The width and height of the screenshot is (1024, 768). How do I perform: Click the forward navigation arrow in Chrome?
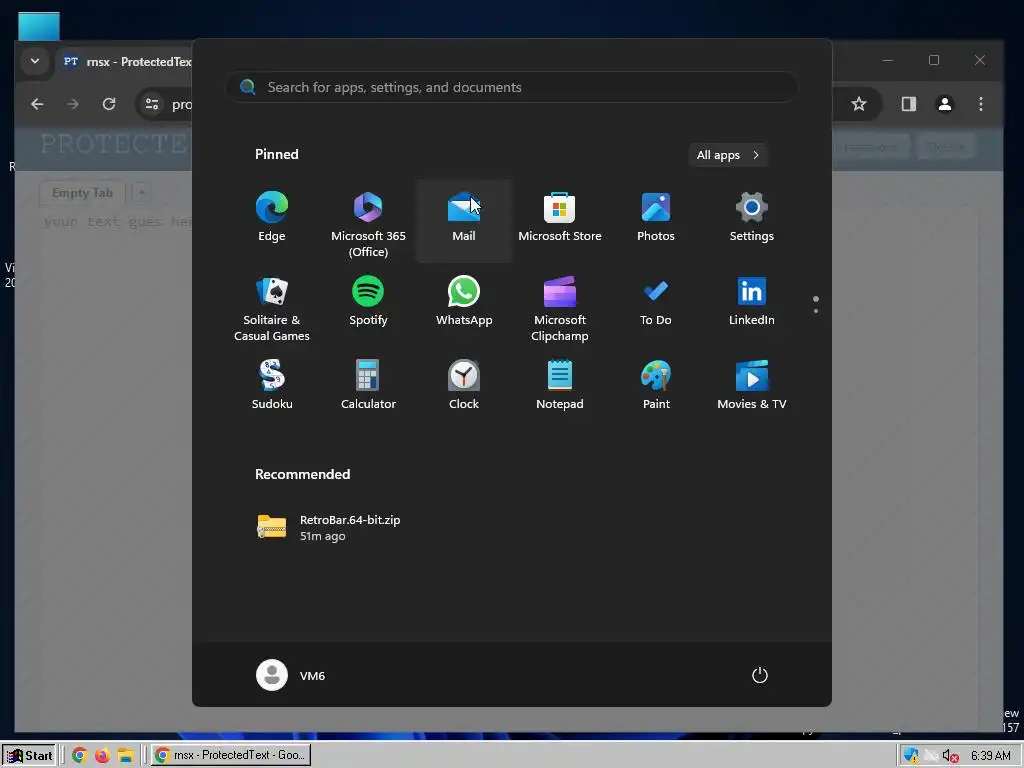72,104
